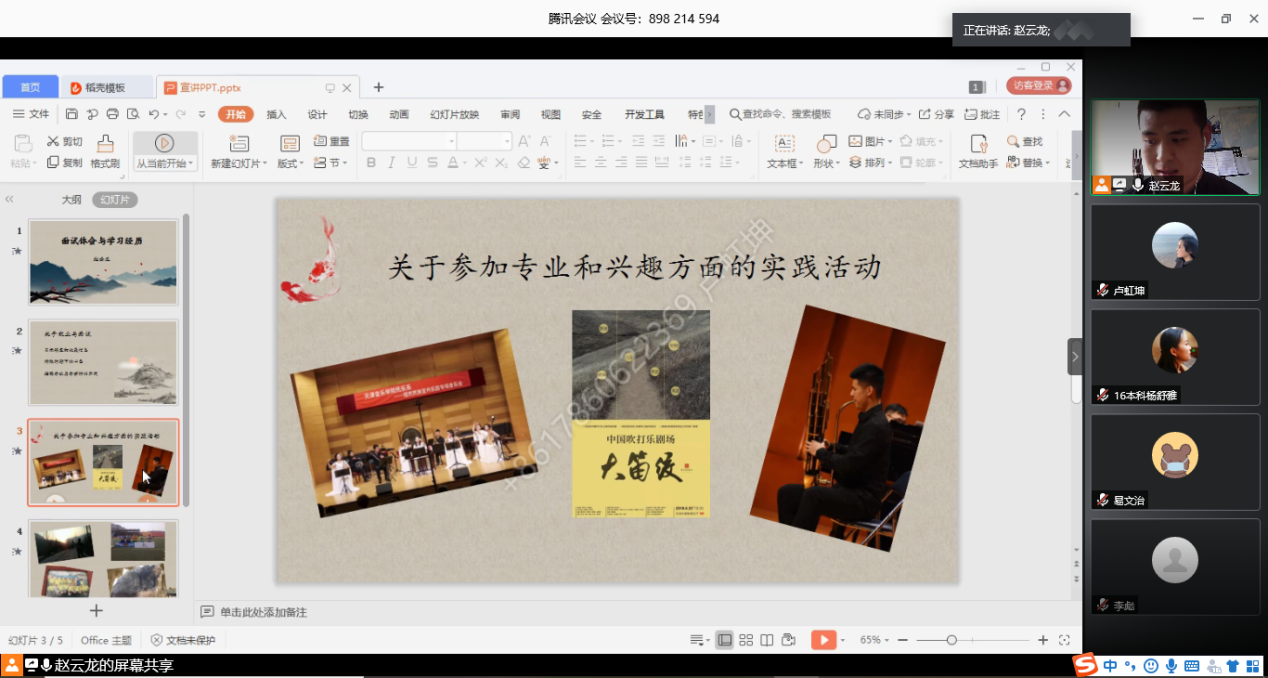The image size is (1268, 678).
Task: Open 查找 find tool
Action: 1025,141
